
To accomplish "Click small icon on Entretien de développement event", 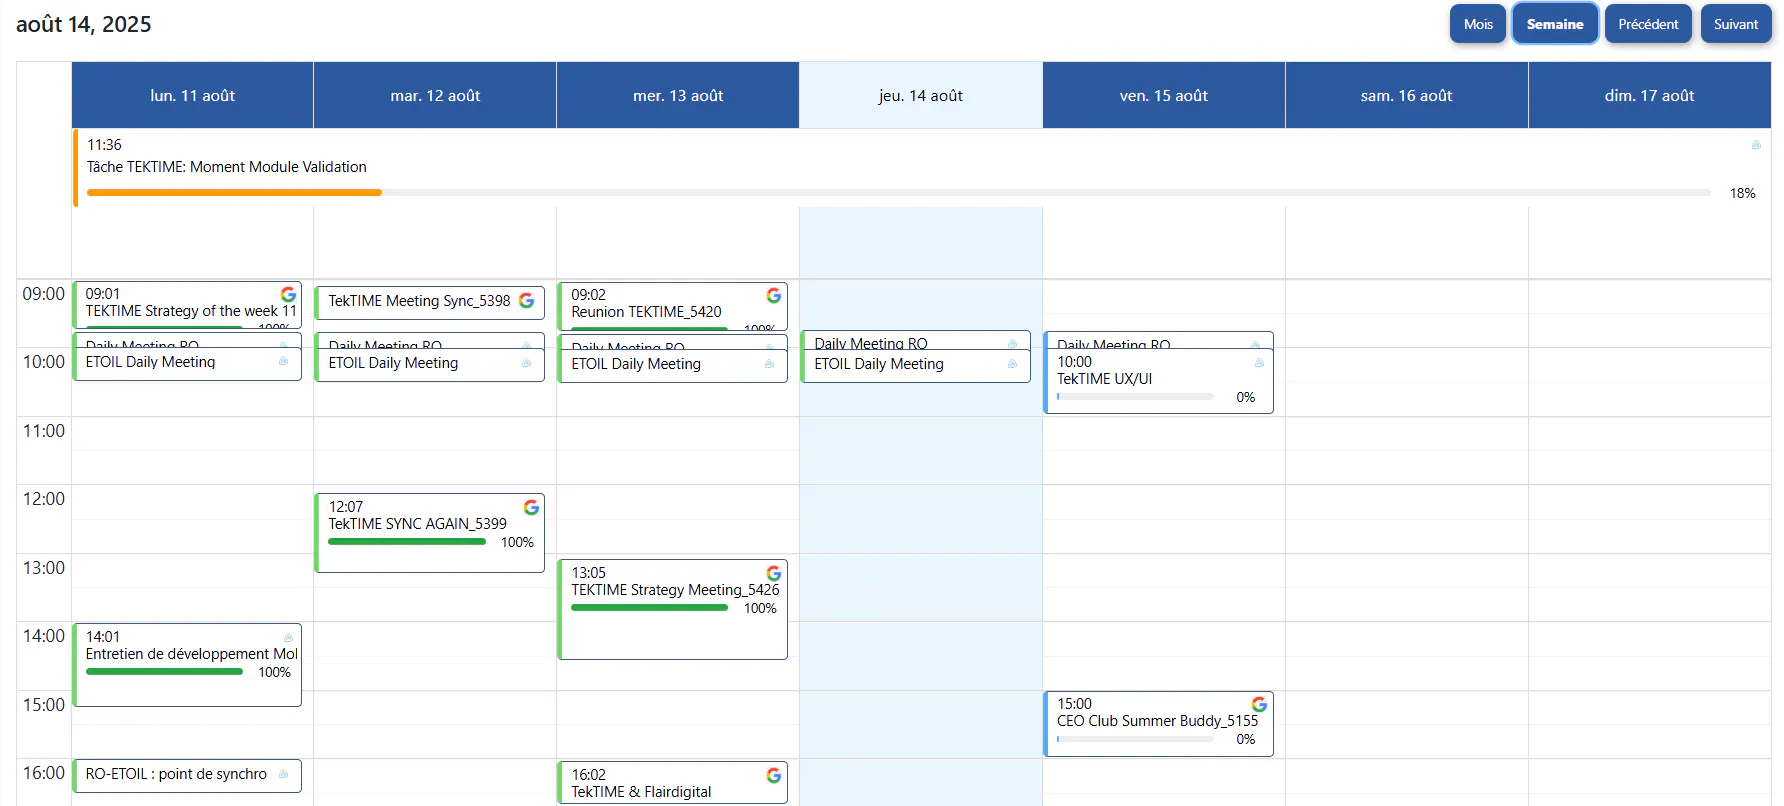I will pos(288,637).
